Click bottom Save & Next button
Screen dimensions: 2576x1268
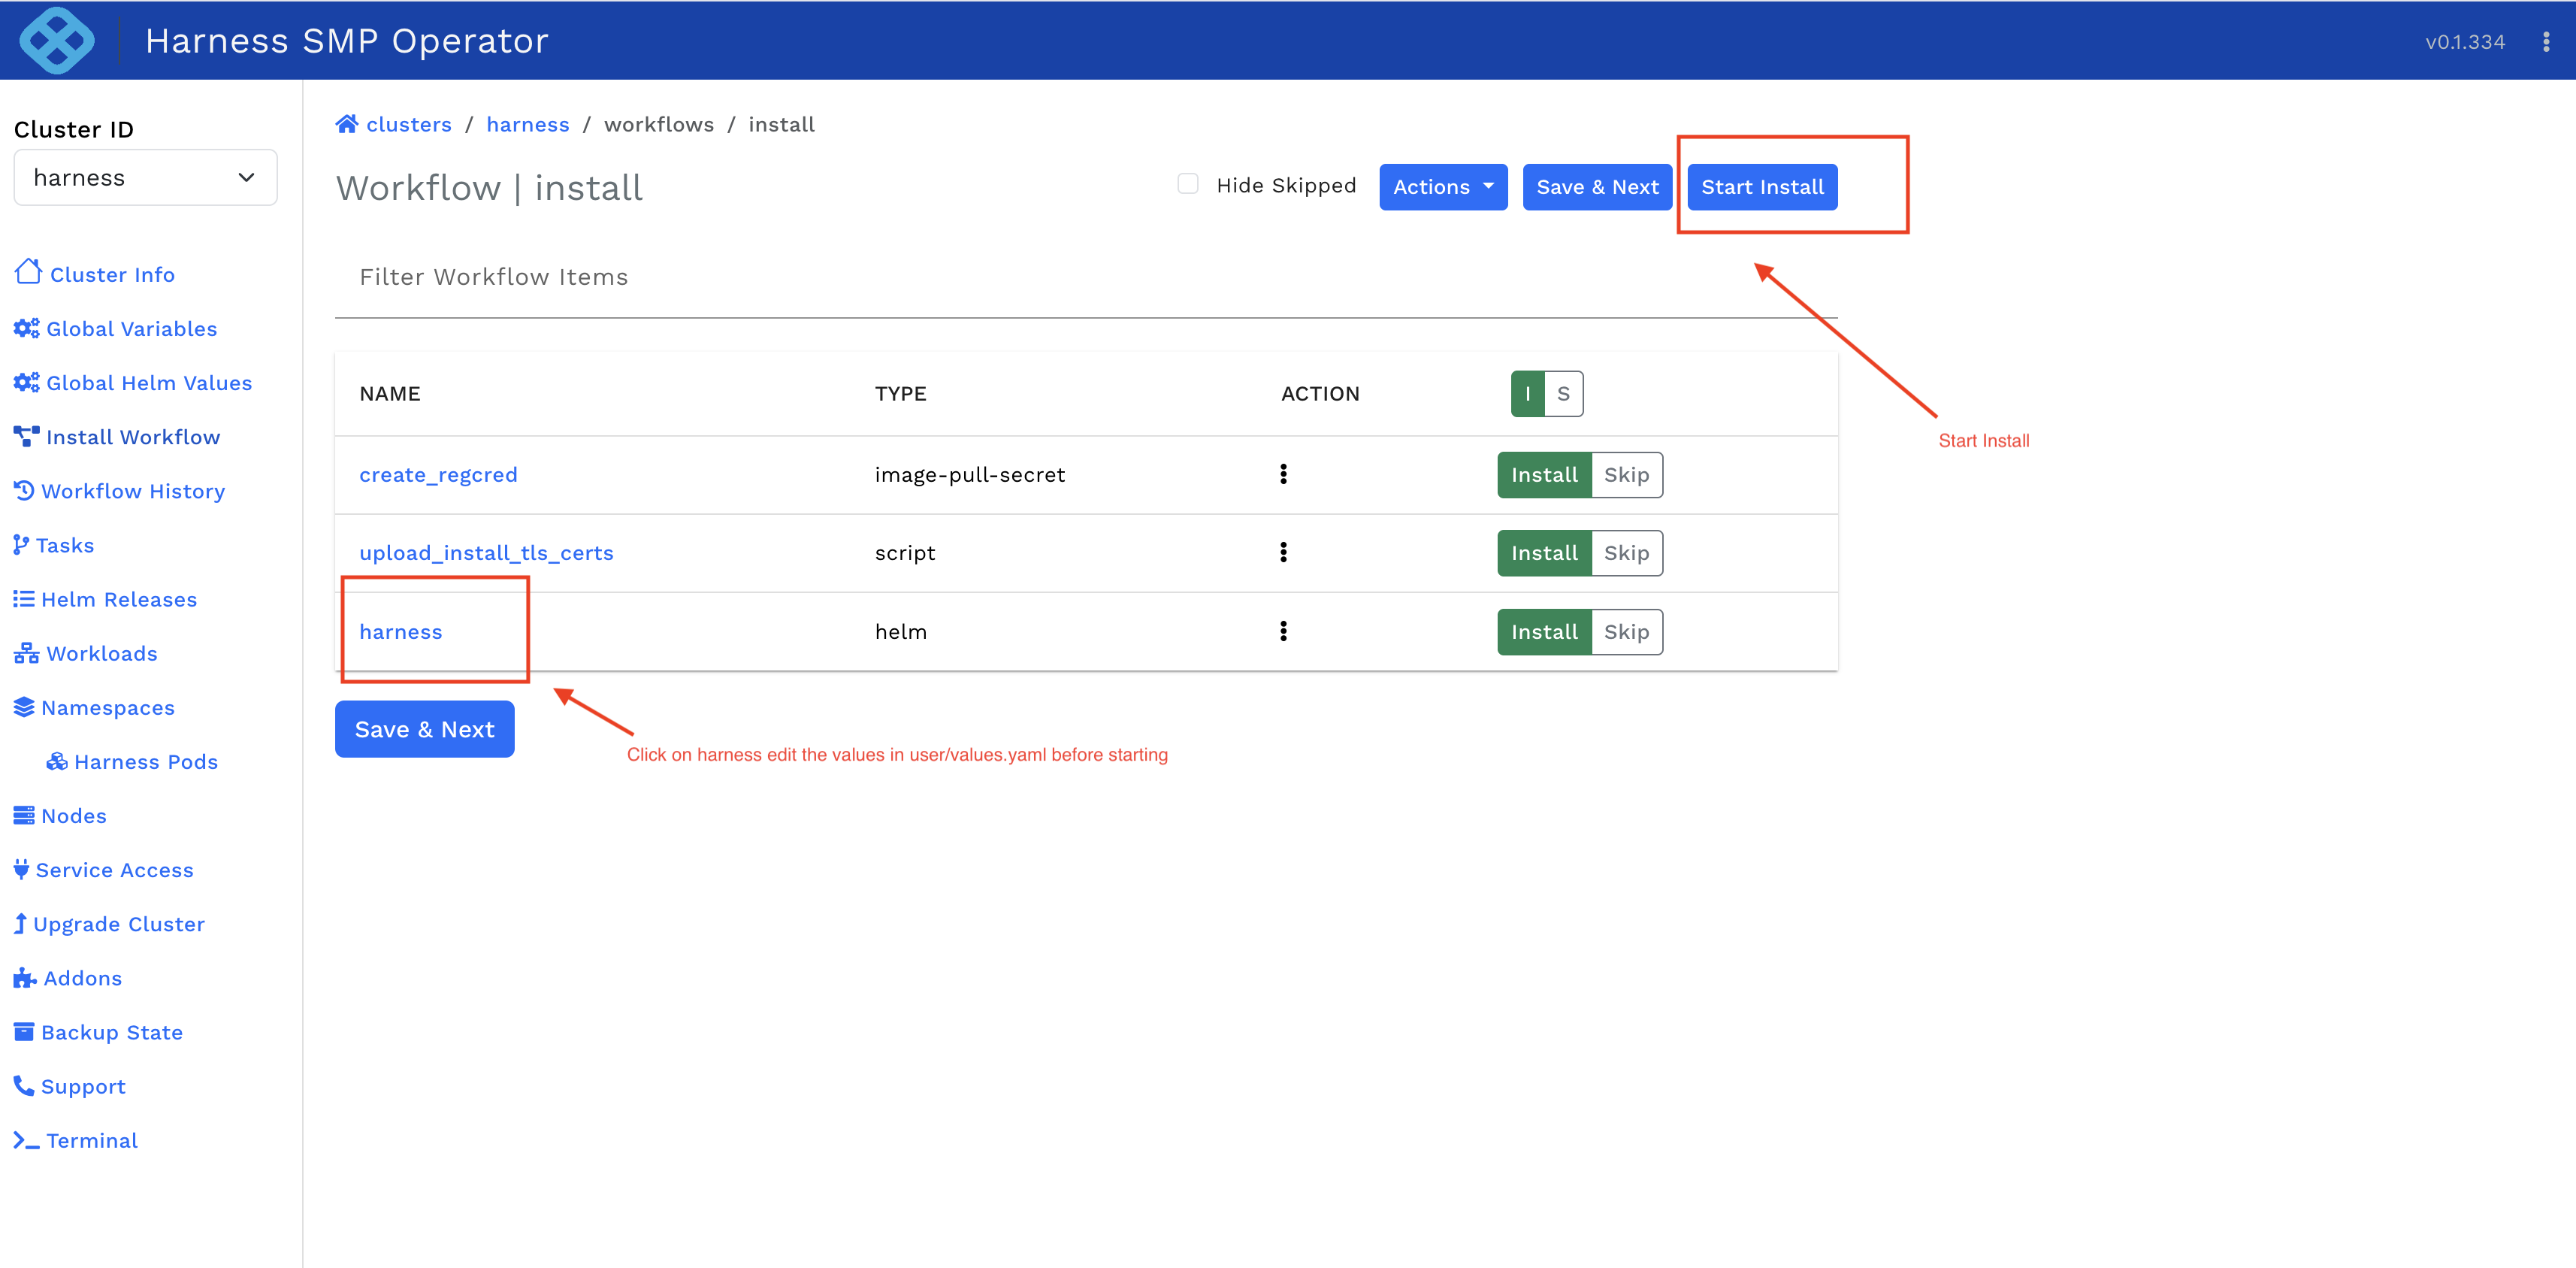424,729
